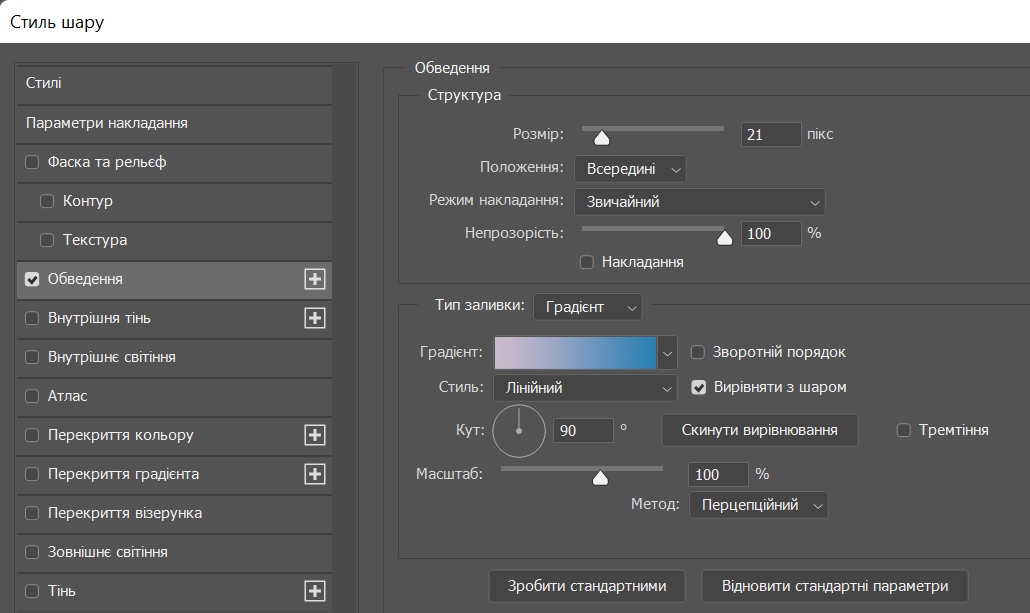The width and height of the screenshot is (1030, 613).
Task: Click plus icon next to Тінь
Action: (x=315, y=591)
